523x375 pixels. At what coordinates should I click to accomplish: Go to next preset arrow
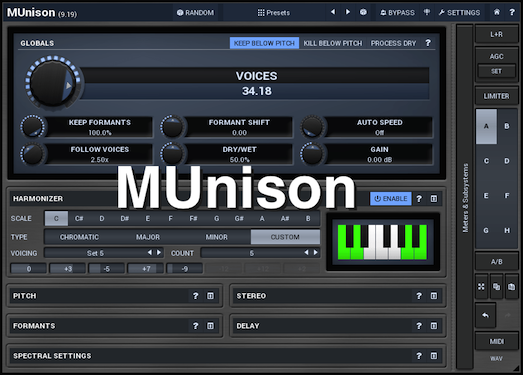[348, 12]
